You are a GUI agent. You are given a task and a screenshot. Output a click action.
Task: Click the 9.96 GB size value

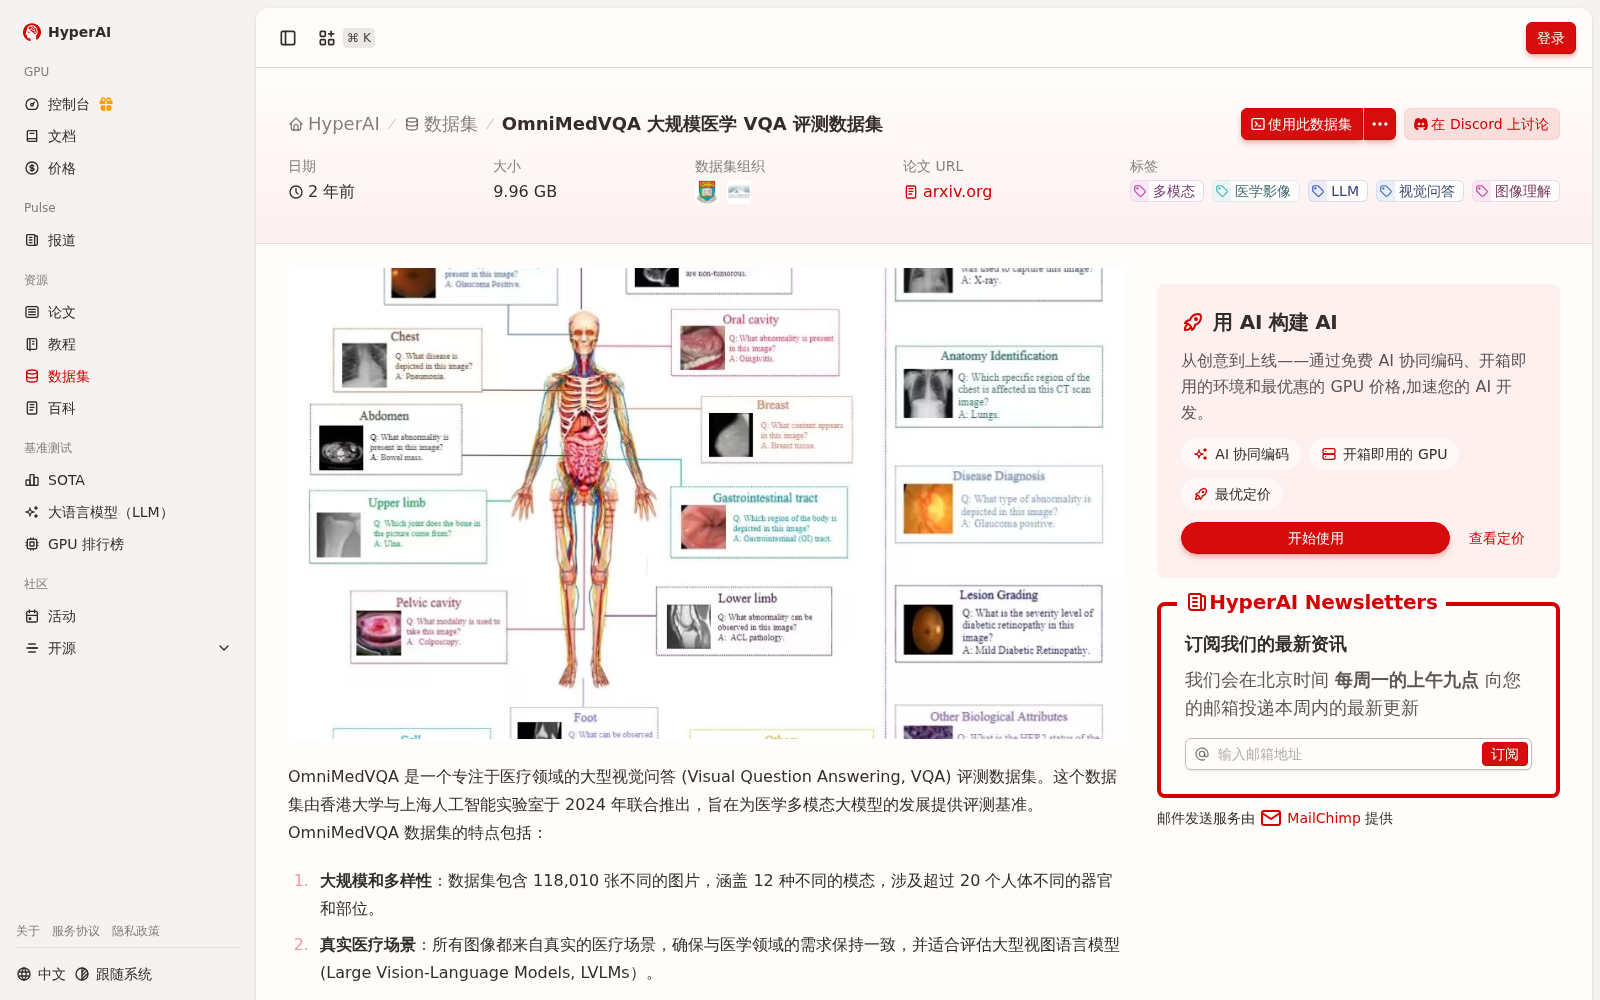525,191
